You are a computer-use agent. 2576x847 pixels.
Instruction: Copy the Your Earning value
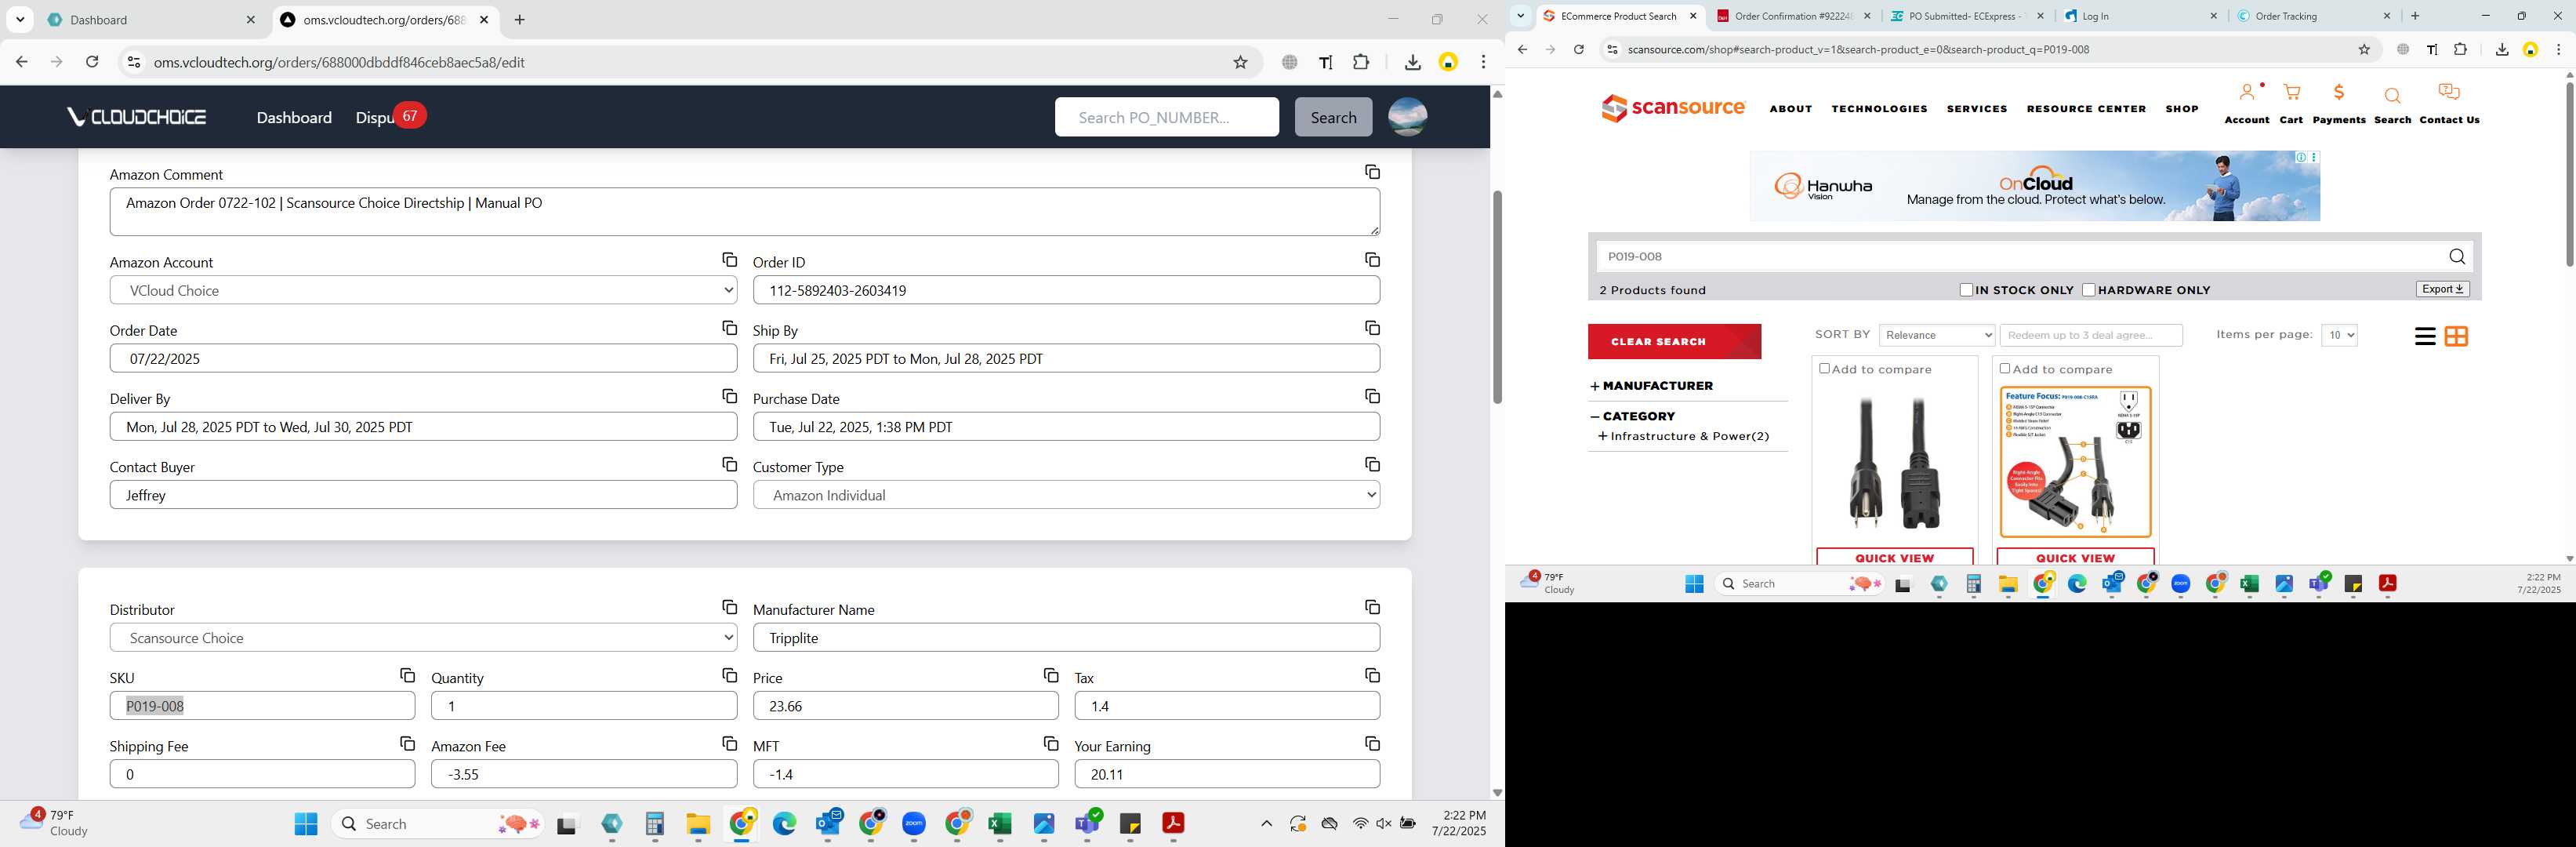pos(1372,743)
